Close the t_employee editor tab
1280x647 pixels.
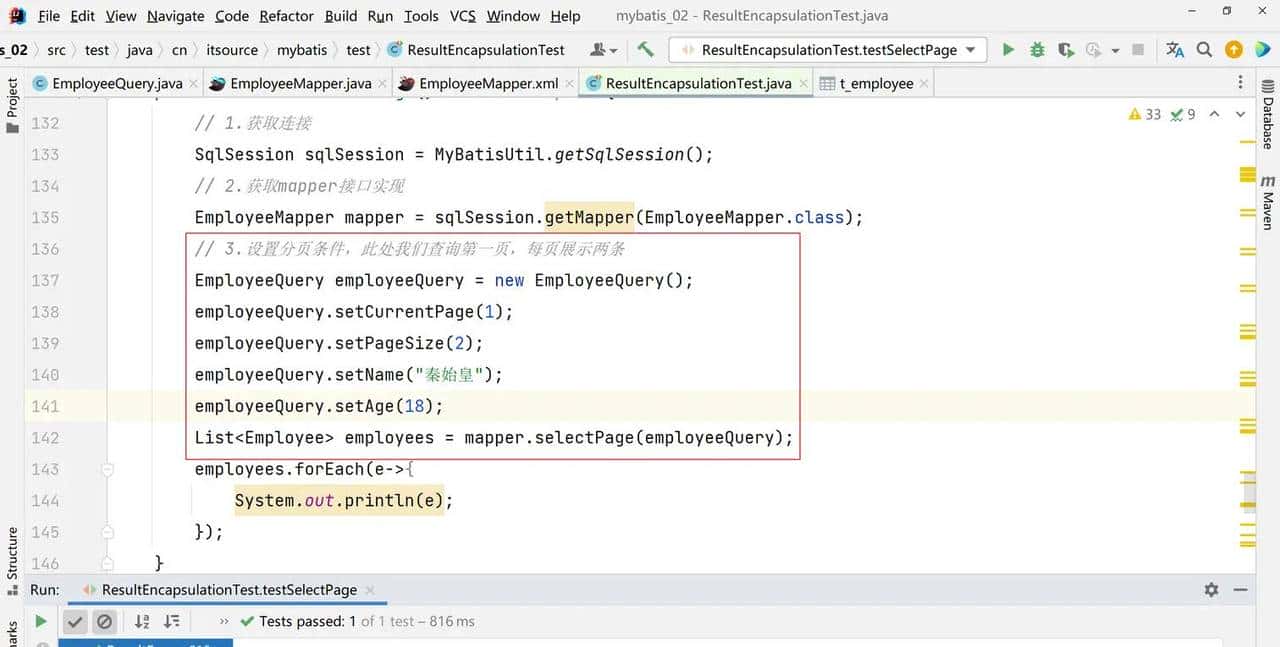click(923, 84)
